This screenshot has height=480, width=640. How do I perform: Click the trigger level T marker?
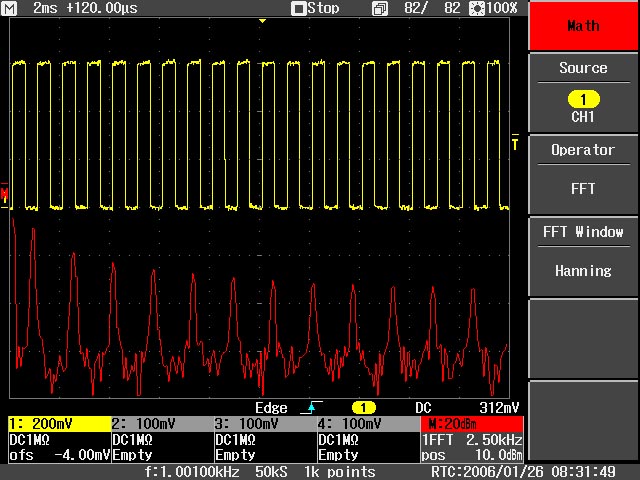[515, 144]
